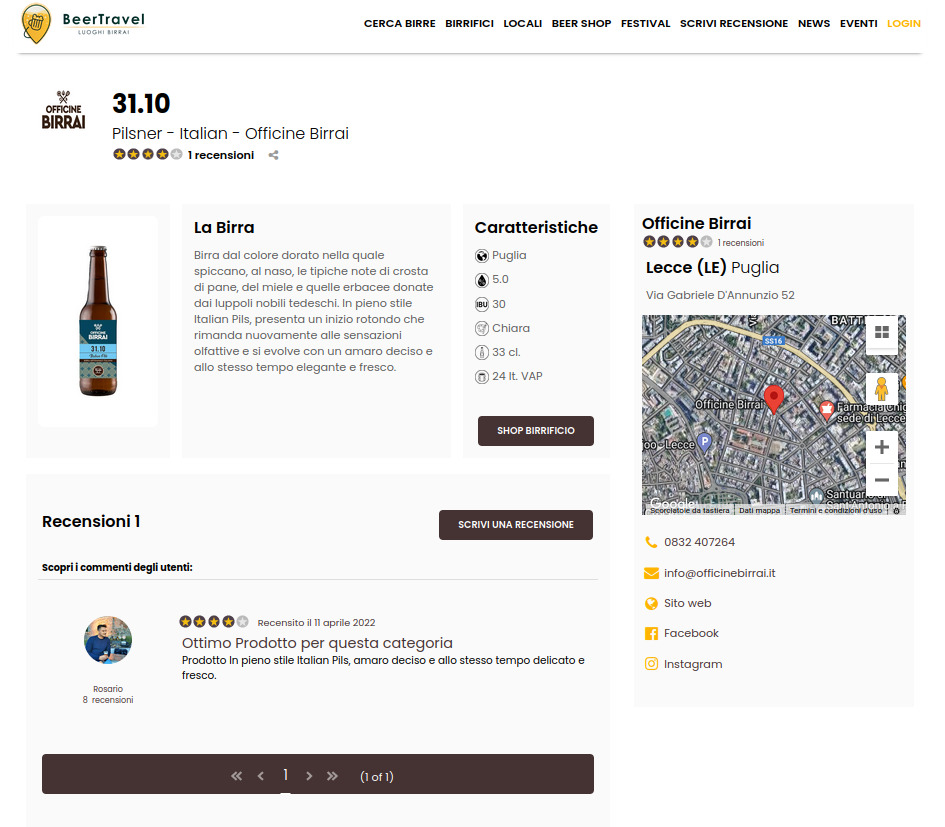This screenshot has width=945, height=827.
Task: Click the IBU icon next to 30
Action: coord(482,304)
